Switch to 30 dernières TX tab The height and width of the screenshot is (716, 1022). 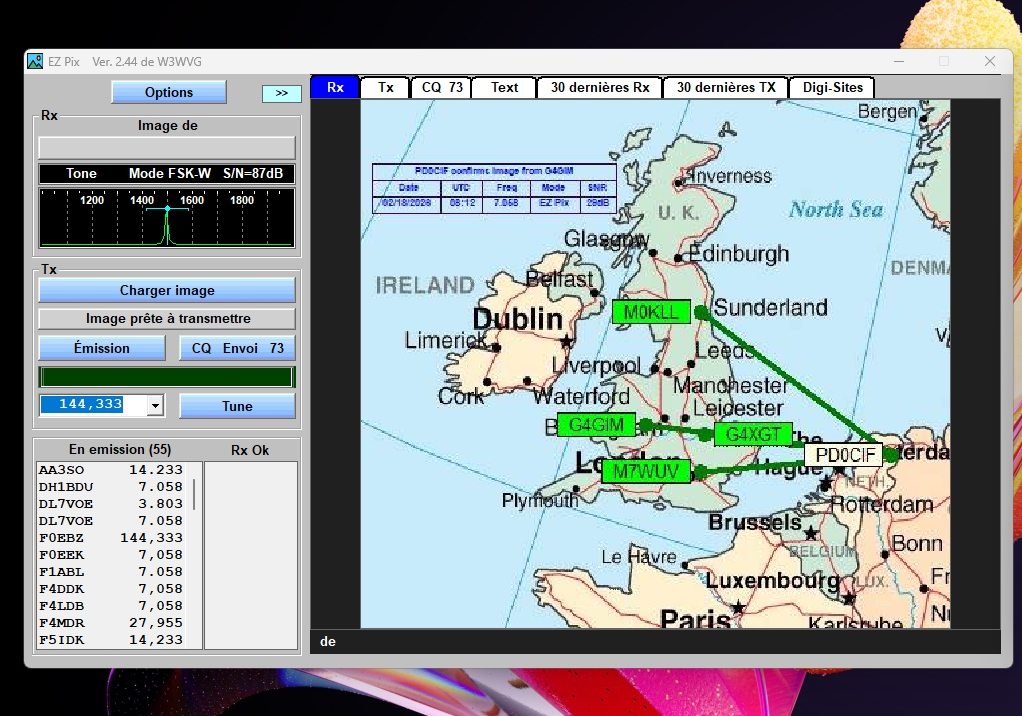pyautogui.click(x=725, y=87)
